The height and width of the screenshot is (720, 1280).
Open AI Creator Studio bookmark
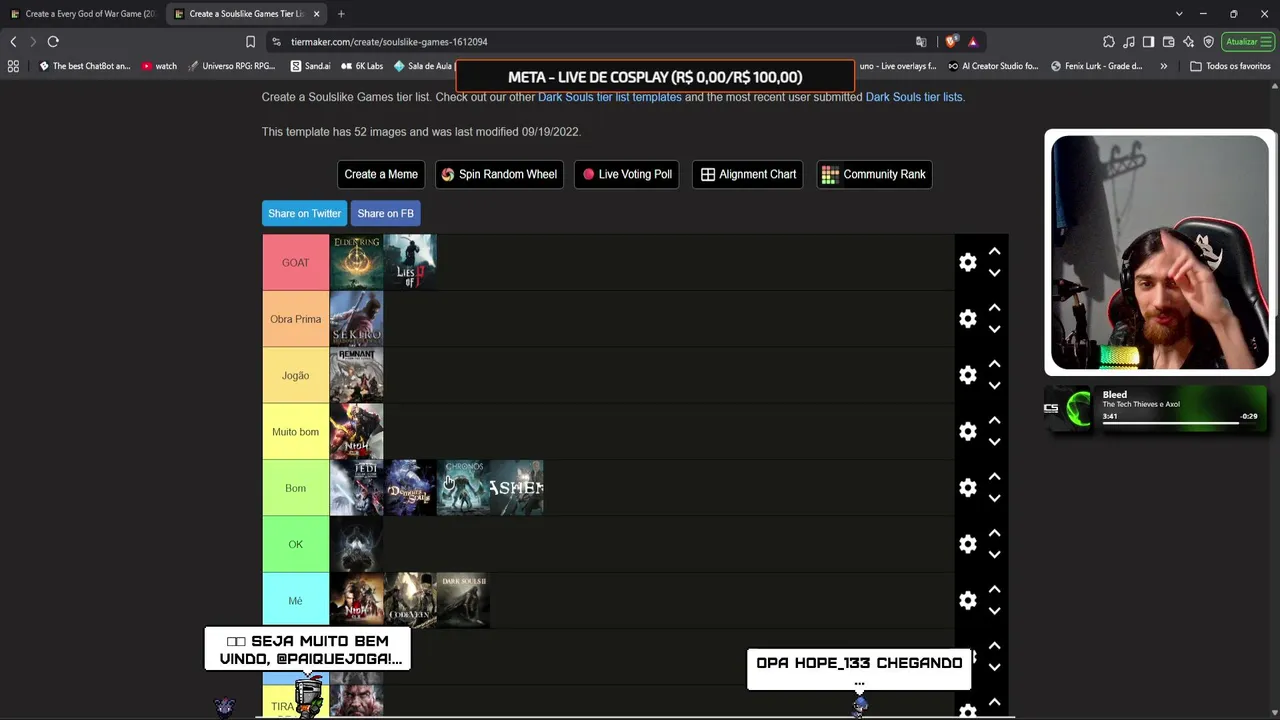993,66
